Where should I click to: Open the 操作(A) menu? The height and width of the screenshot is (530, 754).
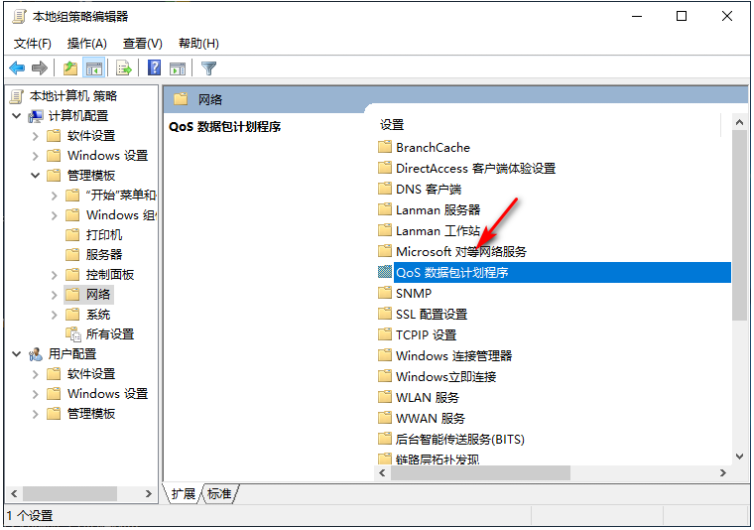(87, 44)
